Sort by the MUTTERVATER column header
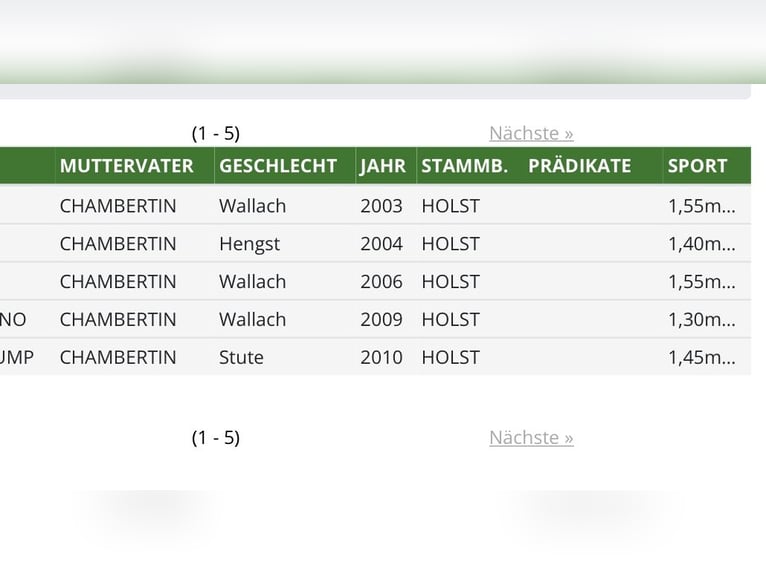The image size is (766, 574). point(126,166)
